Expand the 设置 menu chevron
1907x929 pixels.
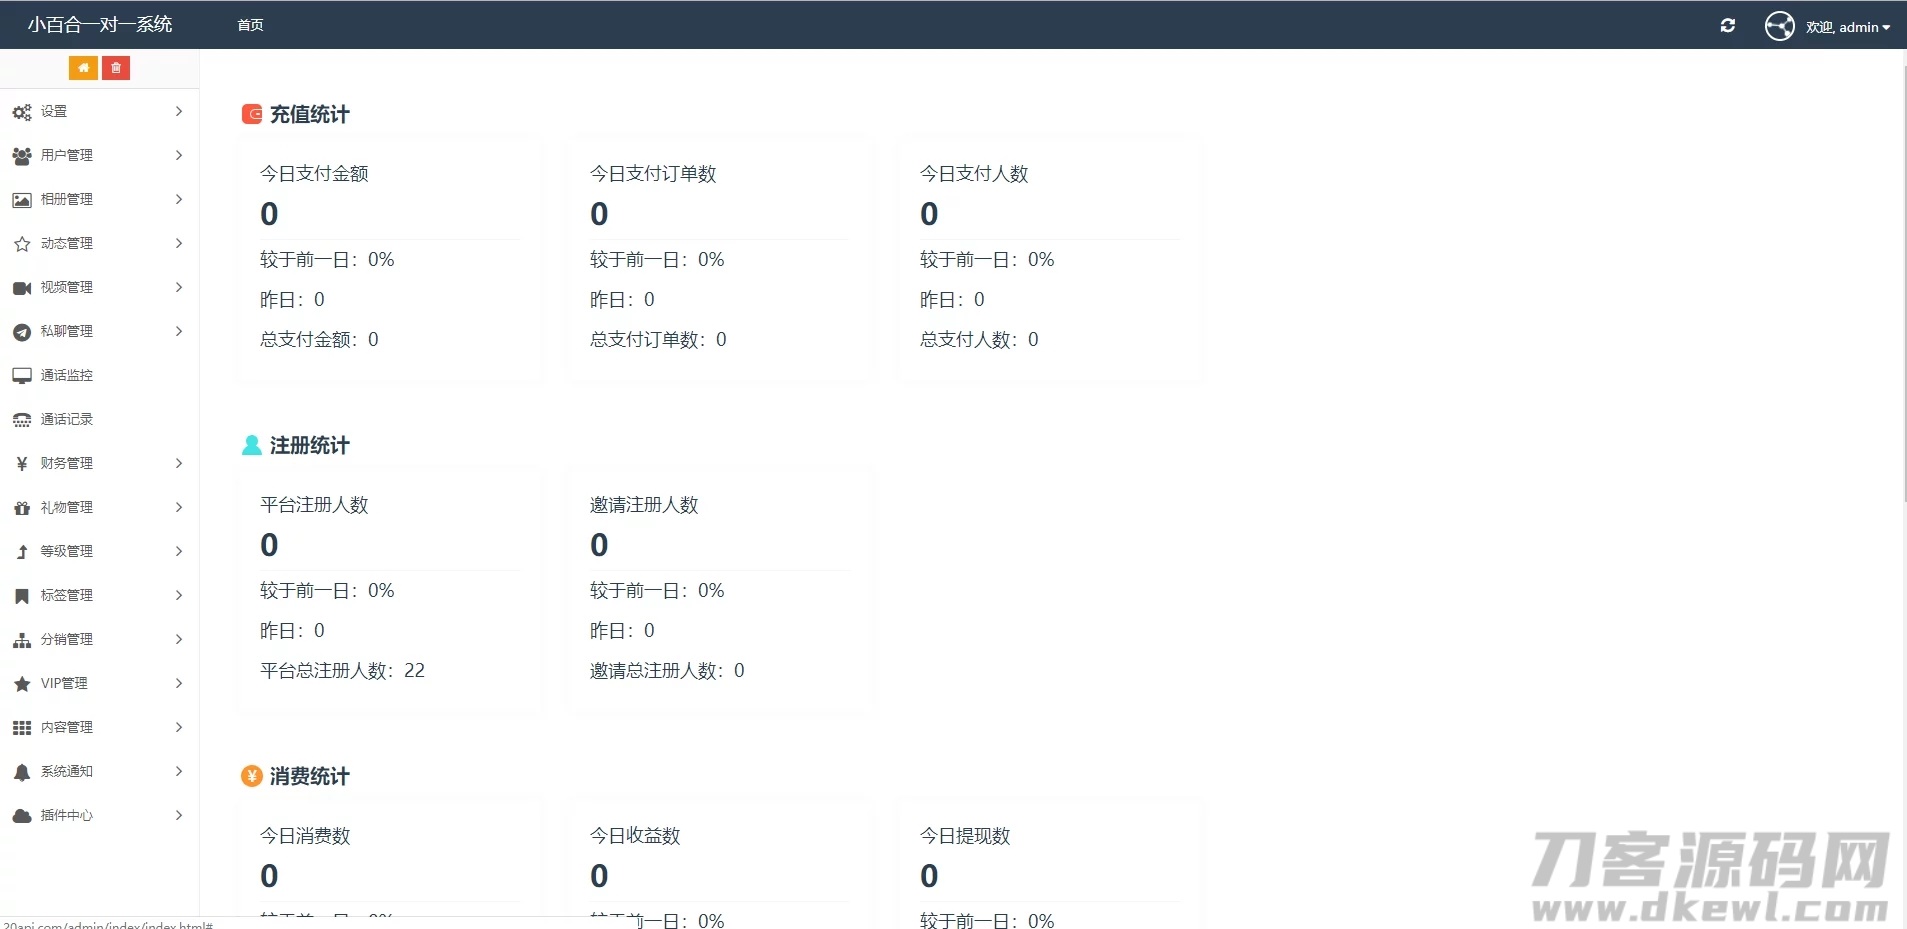tap(179, 111)
